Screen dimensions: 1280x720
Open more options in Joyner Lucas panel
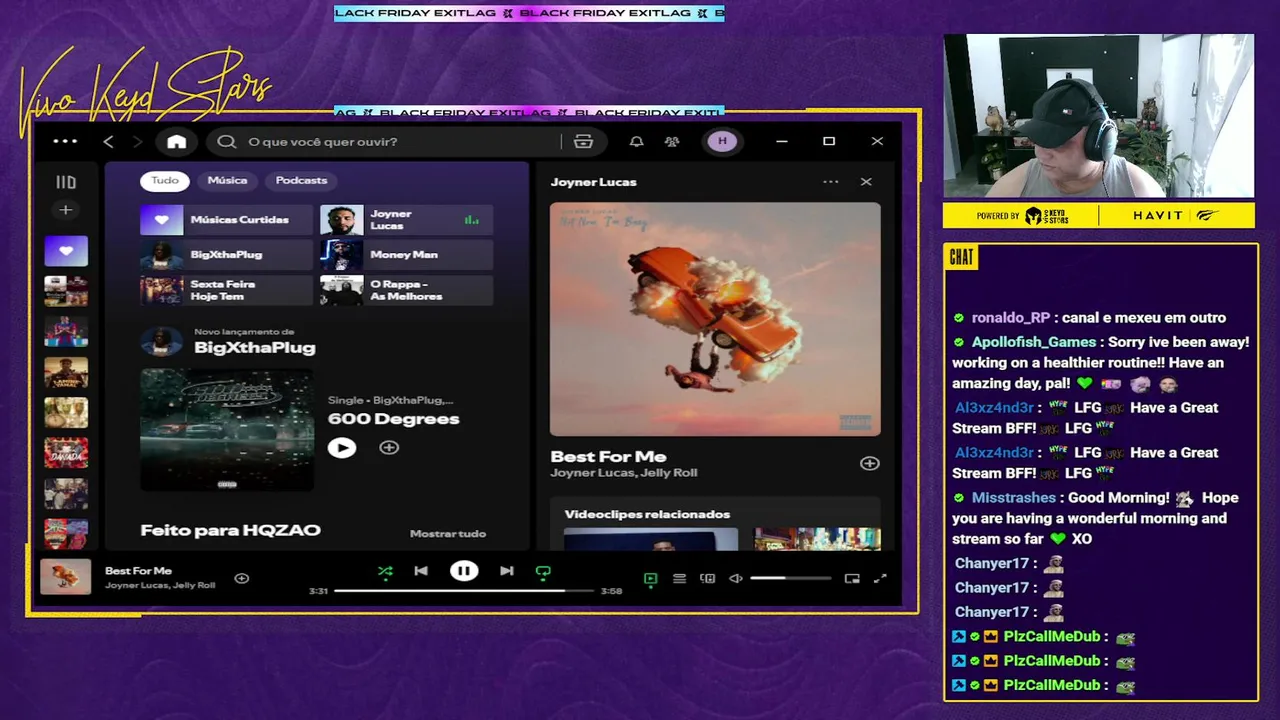click(831, 182)
